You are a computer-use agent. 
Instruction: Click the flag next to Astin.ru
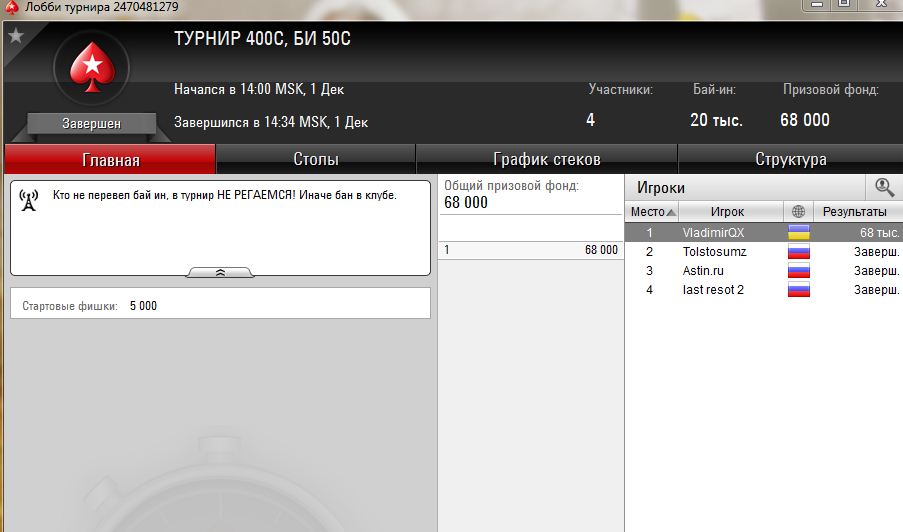pyautogui.click(x=799, y=271)
